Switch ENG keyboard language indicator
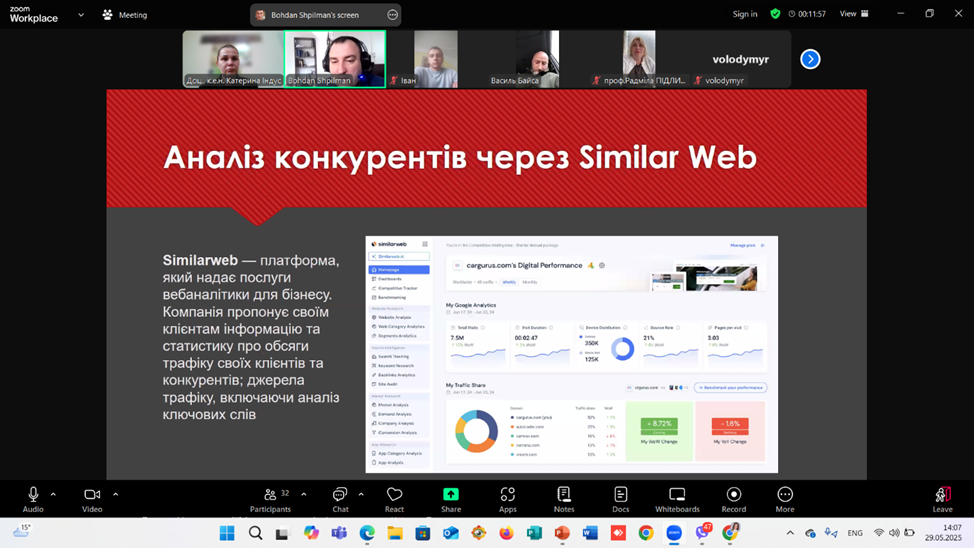This screenshot has height=548, width=974. click(855, 533)
